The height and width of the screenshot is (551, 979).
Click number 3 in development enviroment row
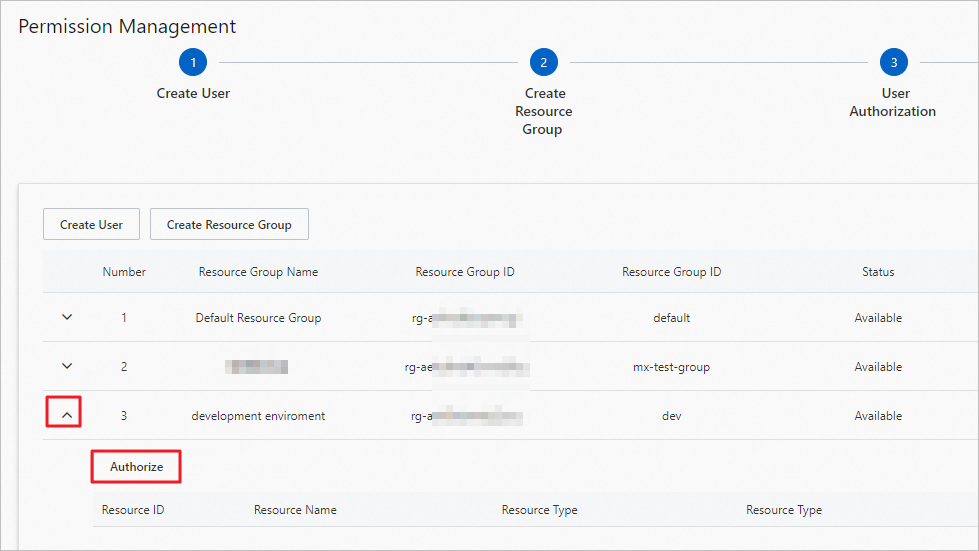124,416
